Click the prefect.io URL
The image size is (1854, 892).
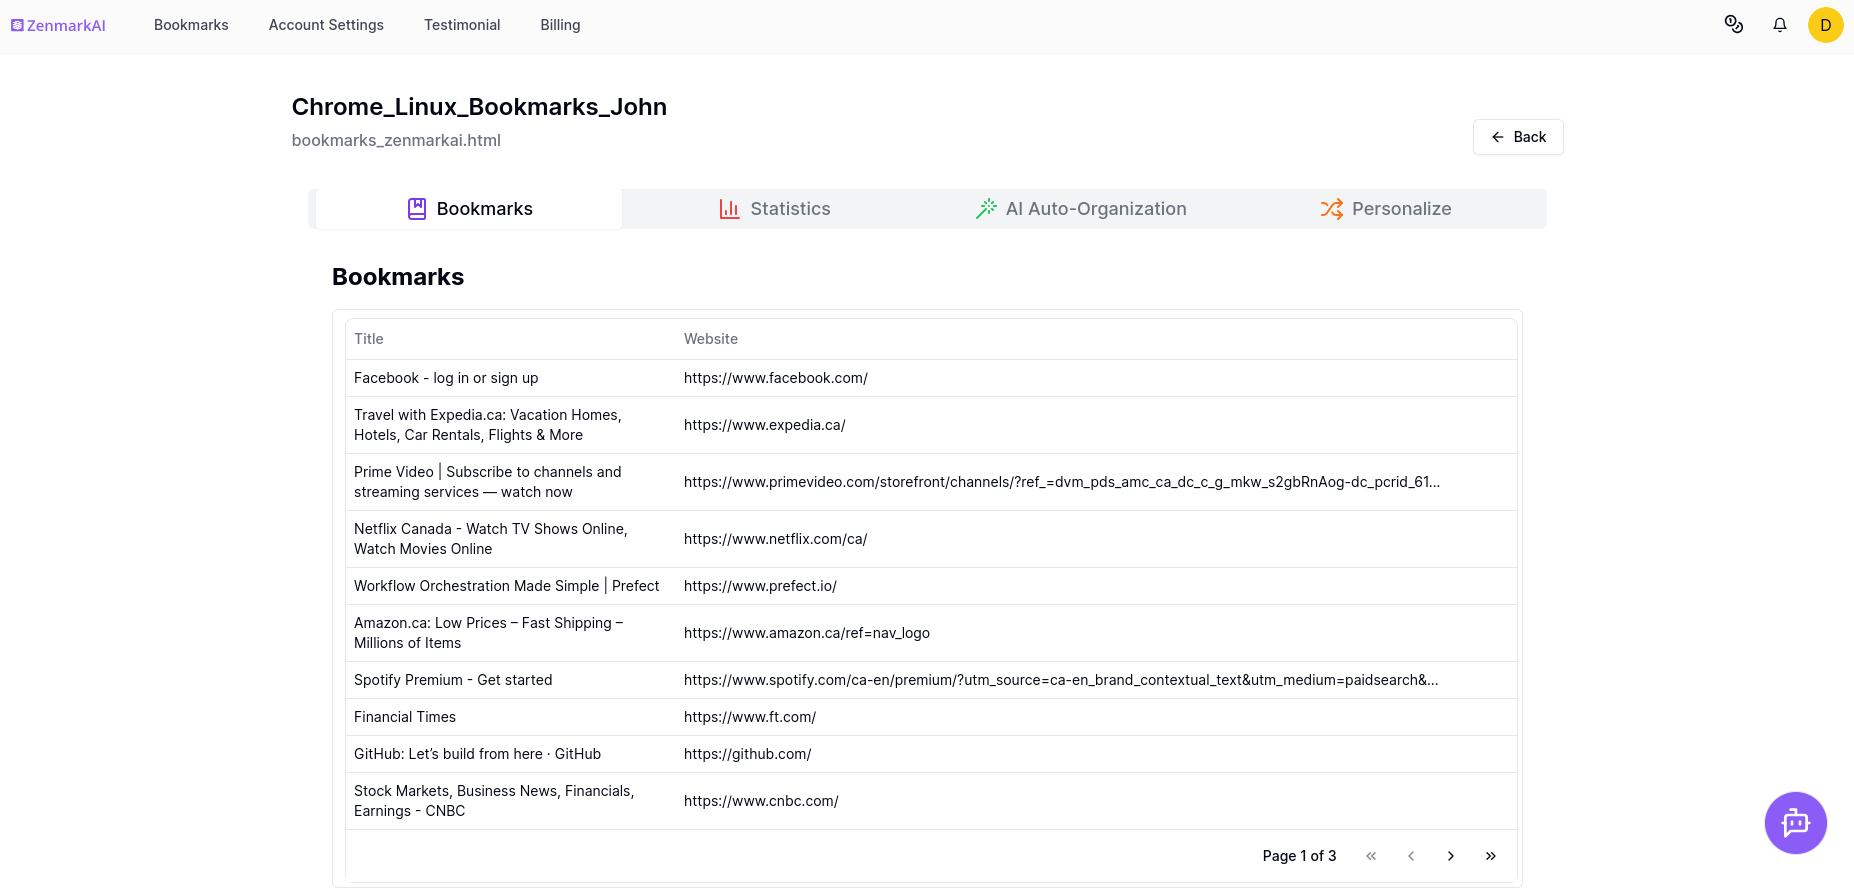point(760,586)
